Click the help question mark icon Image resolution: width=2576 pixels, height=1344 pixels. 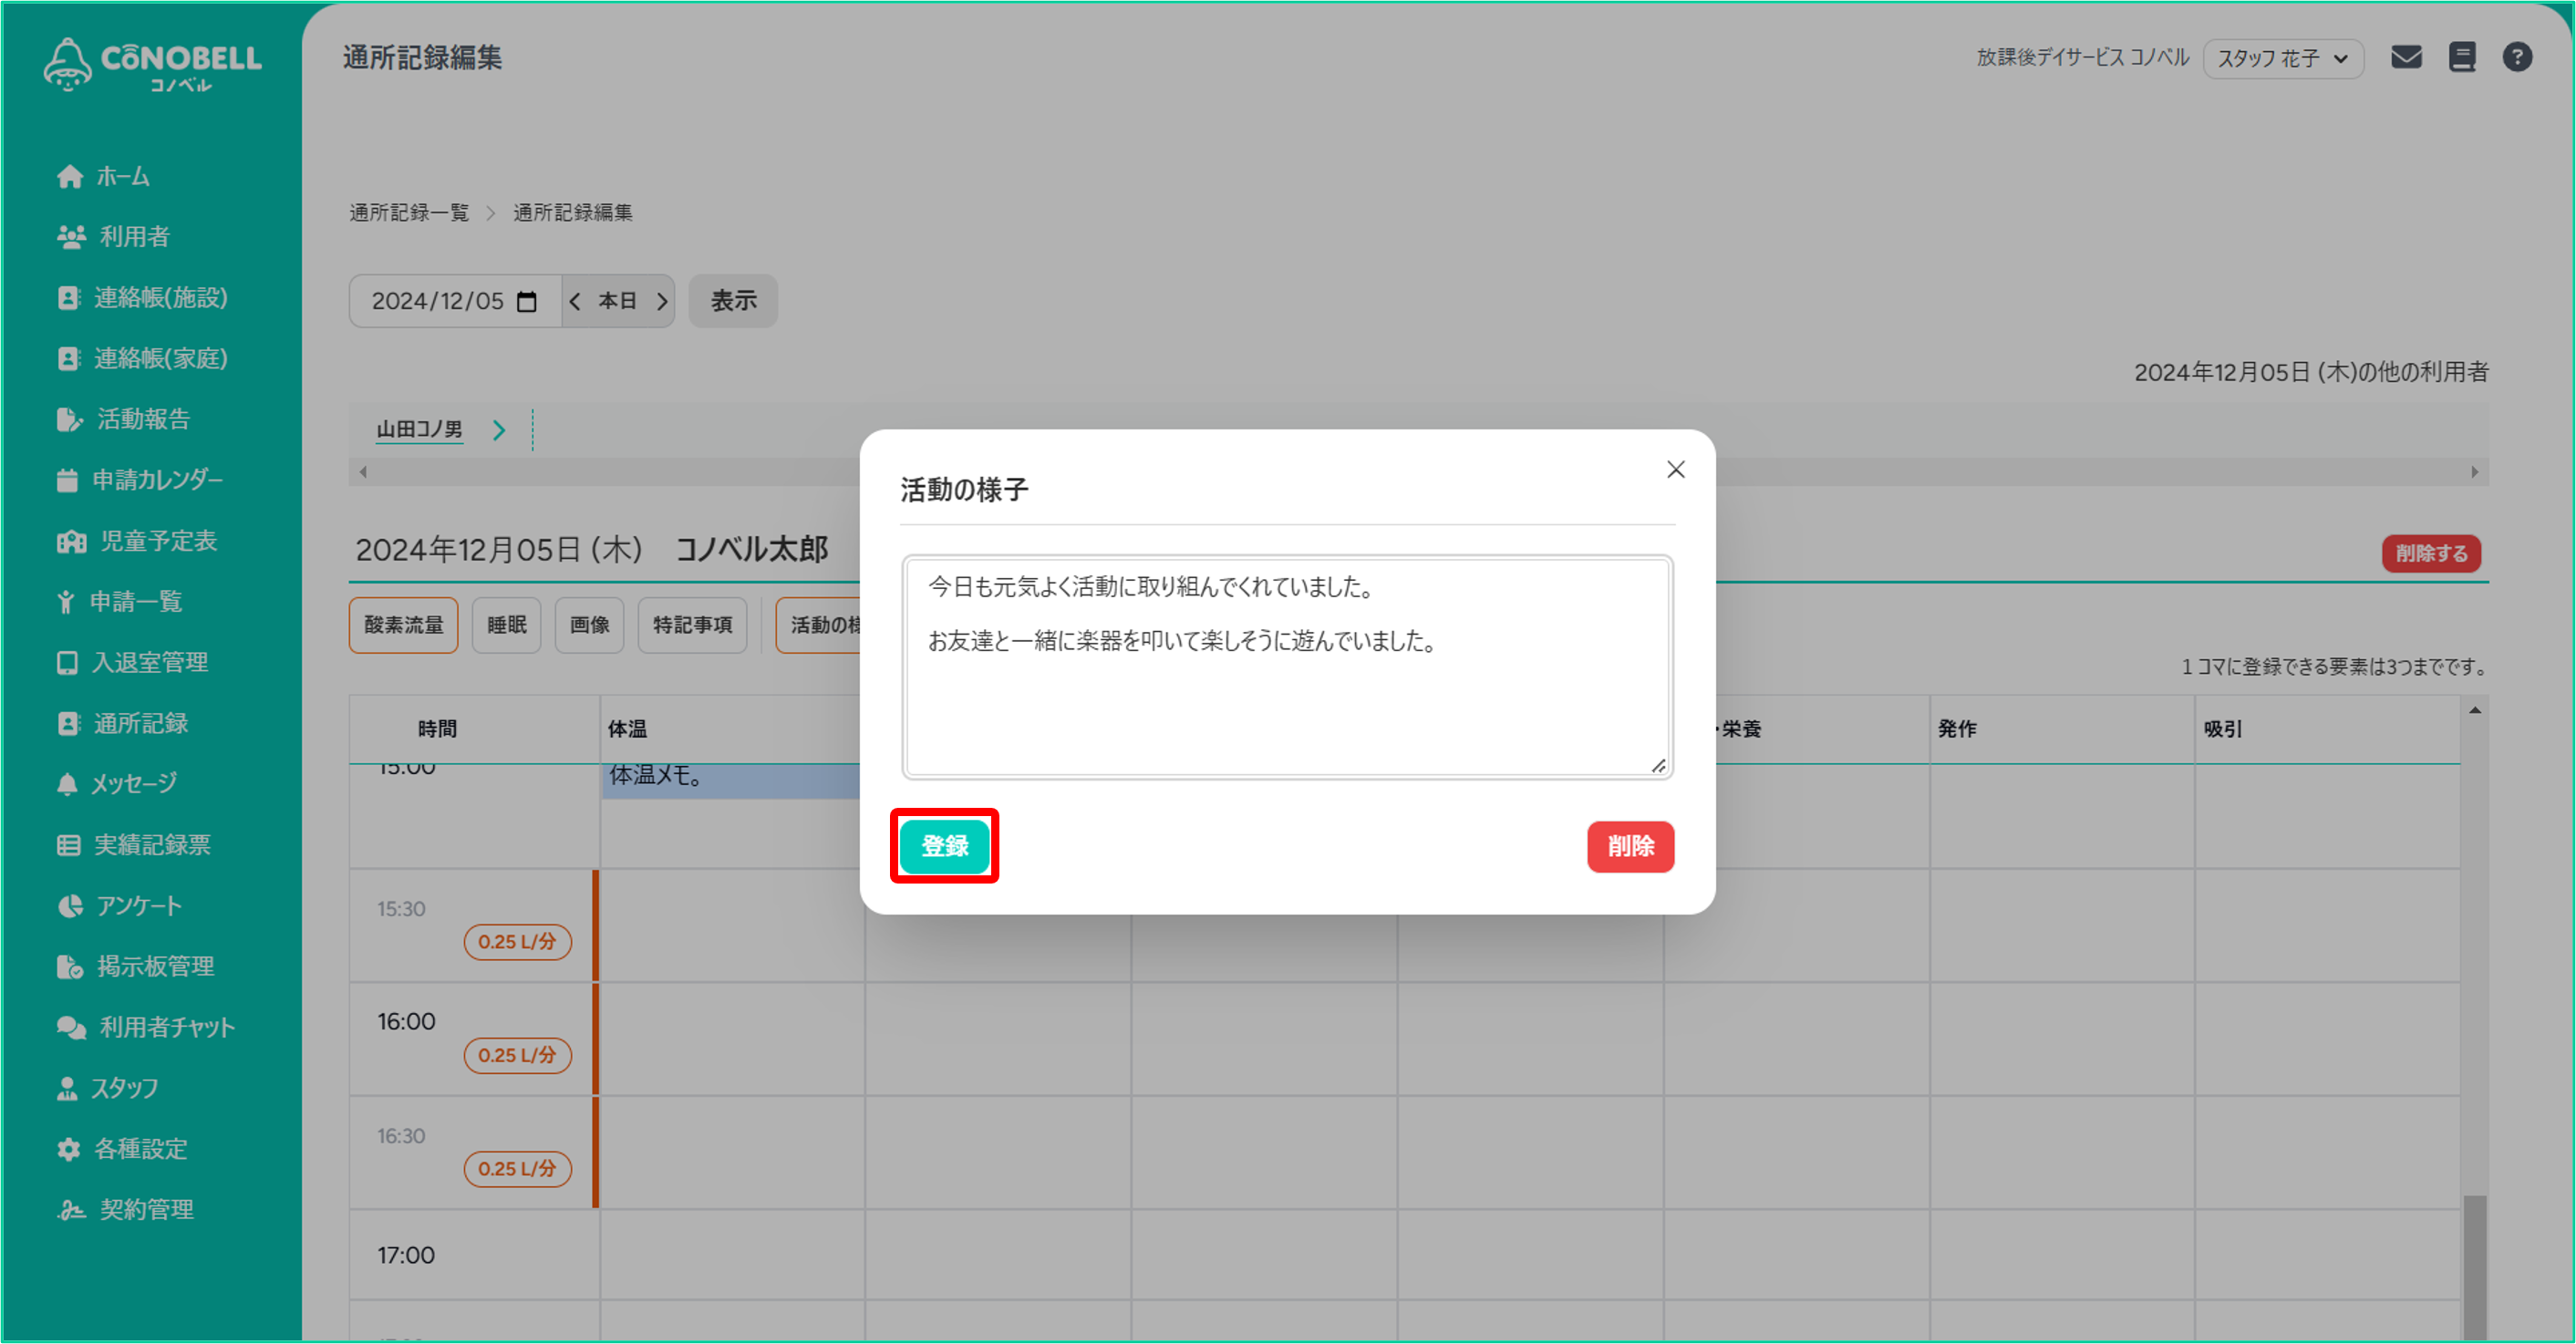[2517, 58]
